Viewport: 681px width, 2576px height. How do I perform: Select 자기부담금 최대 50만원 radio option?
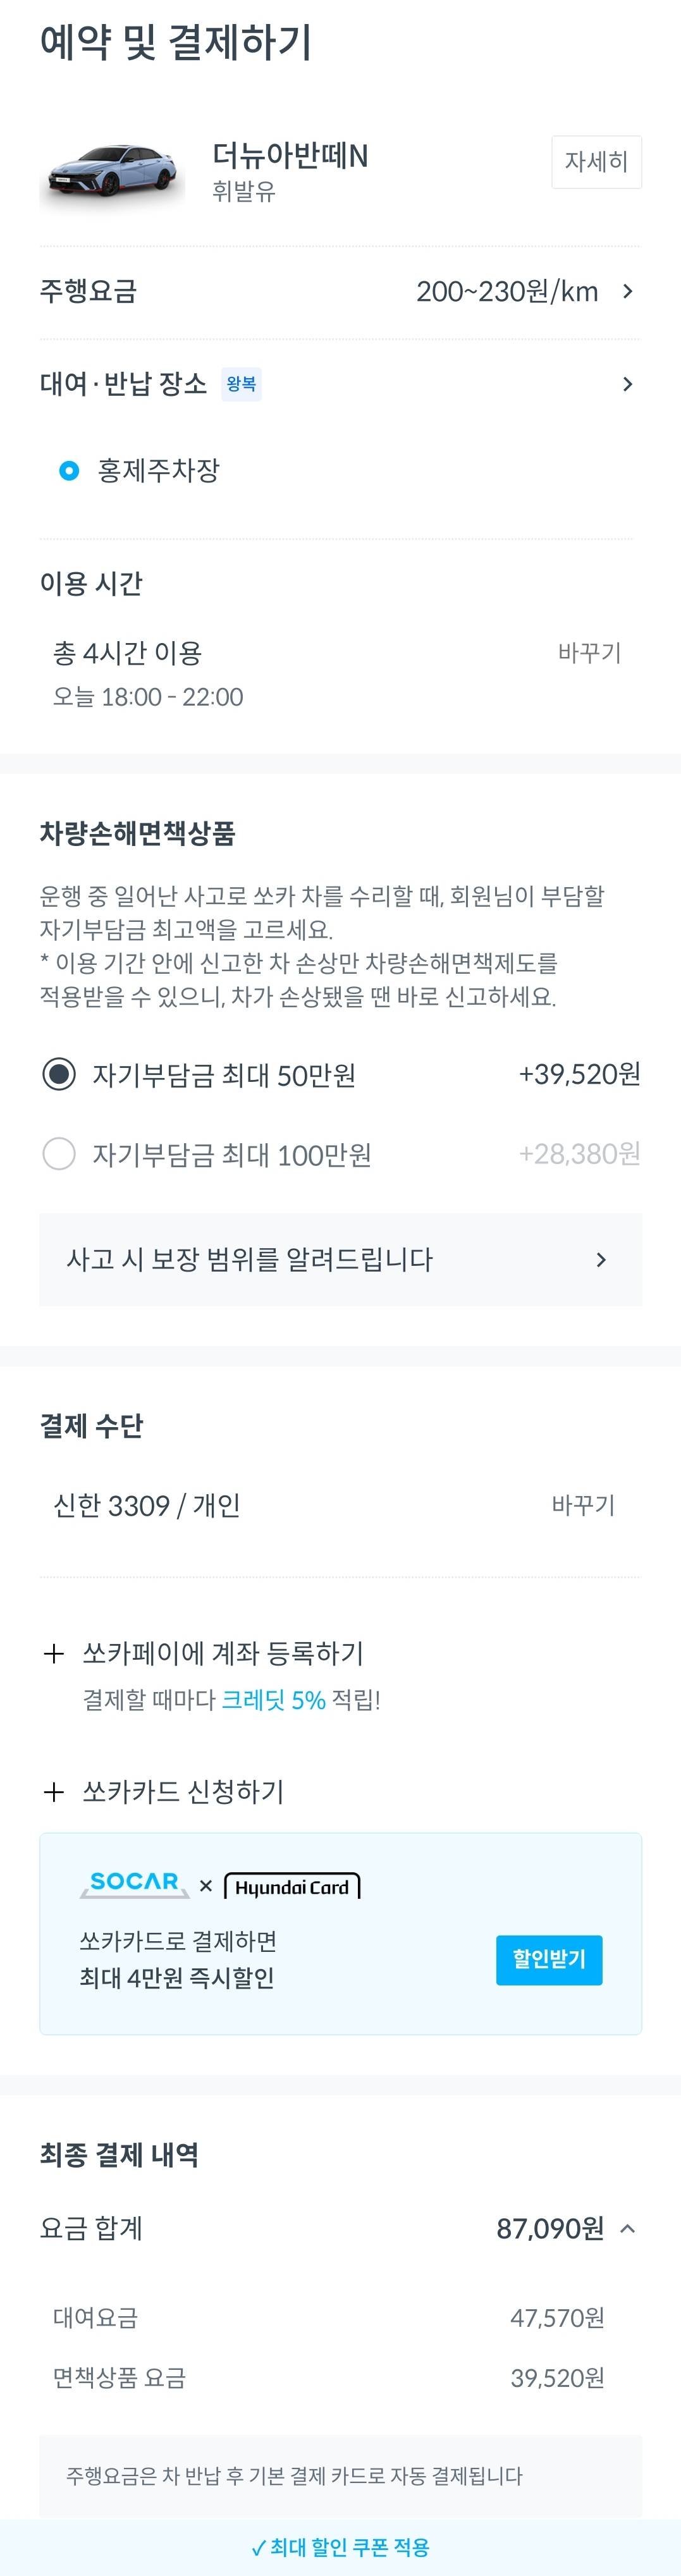pos(59,1074)
